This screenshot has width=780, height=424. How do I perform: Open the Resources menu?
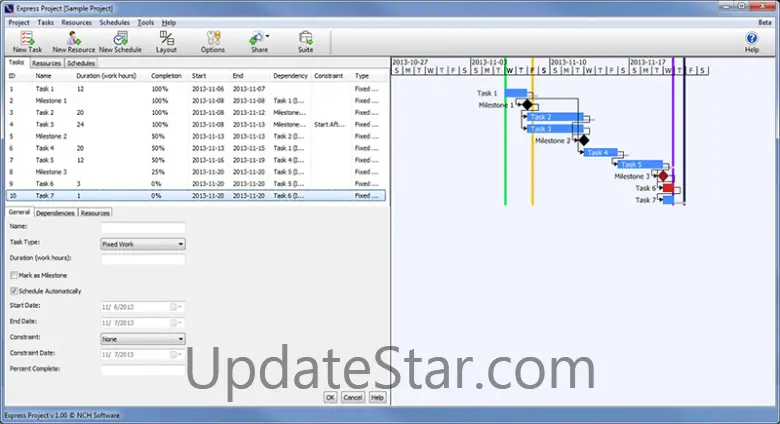coord(77,22)
